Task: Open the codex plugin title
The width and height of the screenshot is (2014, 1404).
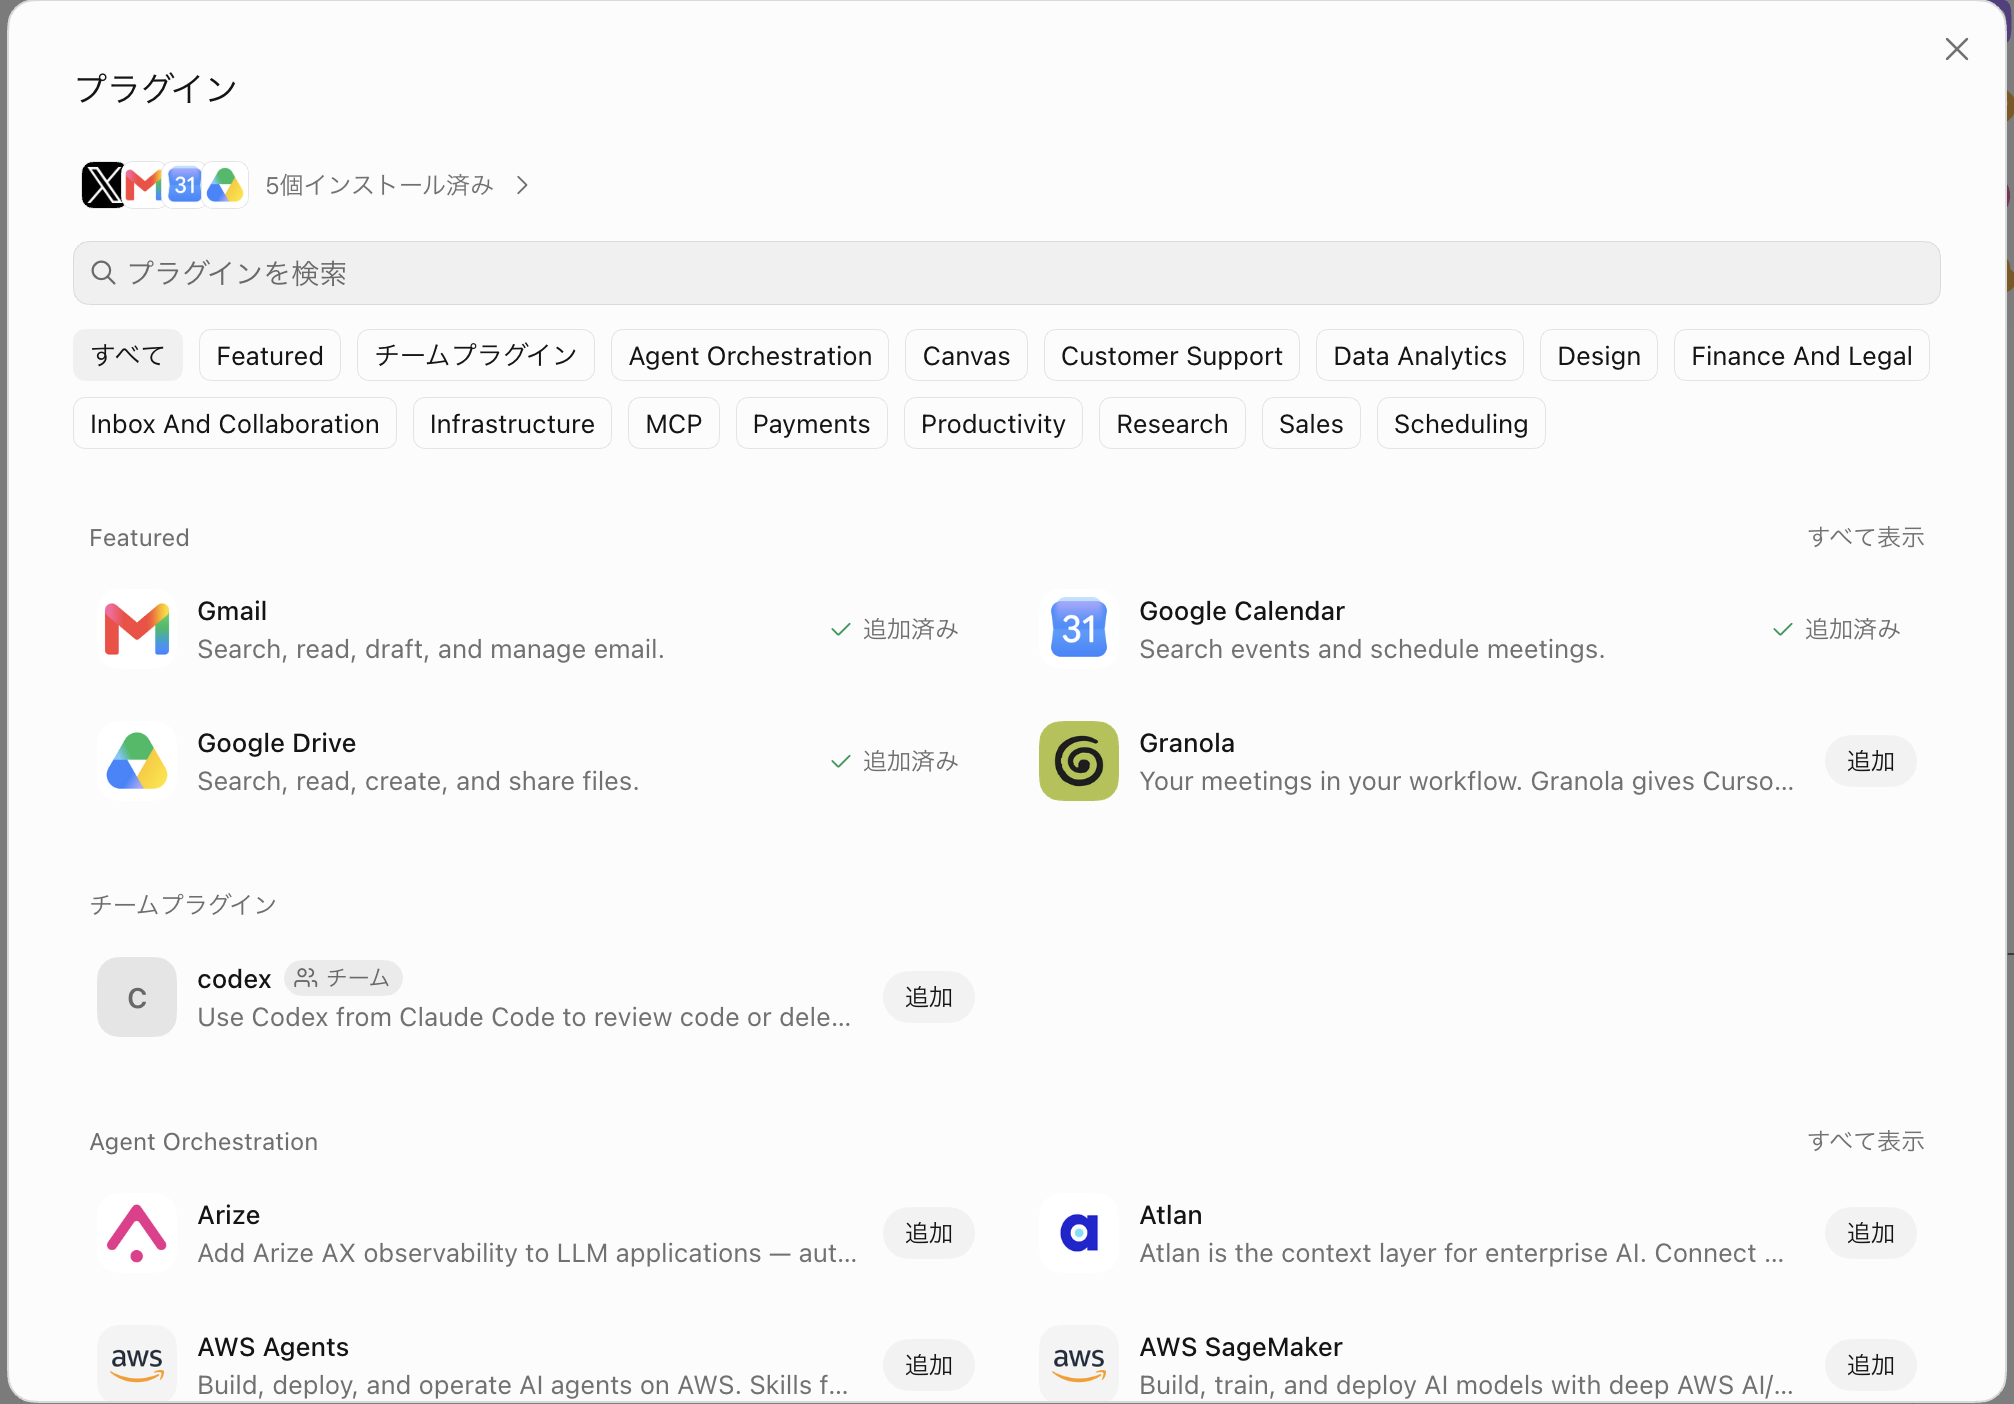Action: tap(234, 979)
